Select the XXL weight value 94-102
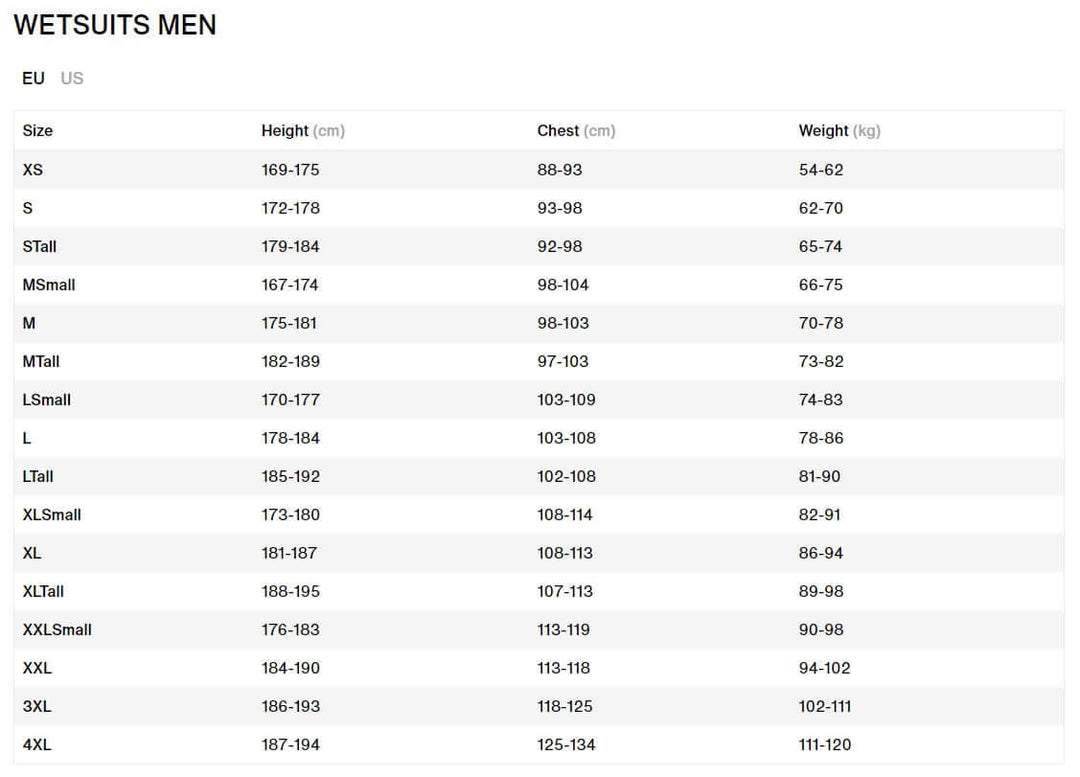Image resolution: width=1080 pixels, height=777 pixels. 824,668
